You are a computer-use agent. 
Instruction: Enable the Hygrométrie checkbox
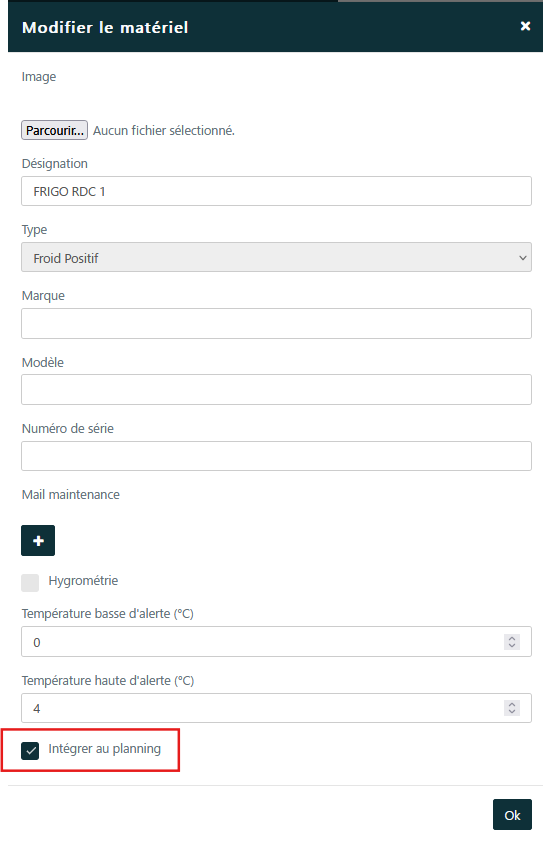point(30,582)
